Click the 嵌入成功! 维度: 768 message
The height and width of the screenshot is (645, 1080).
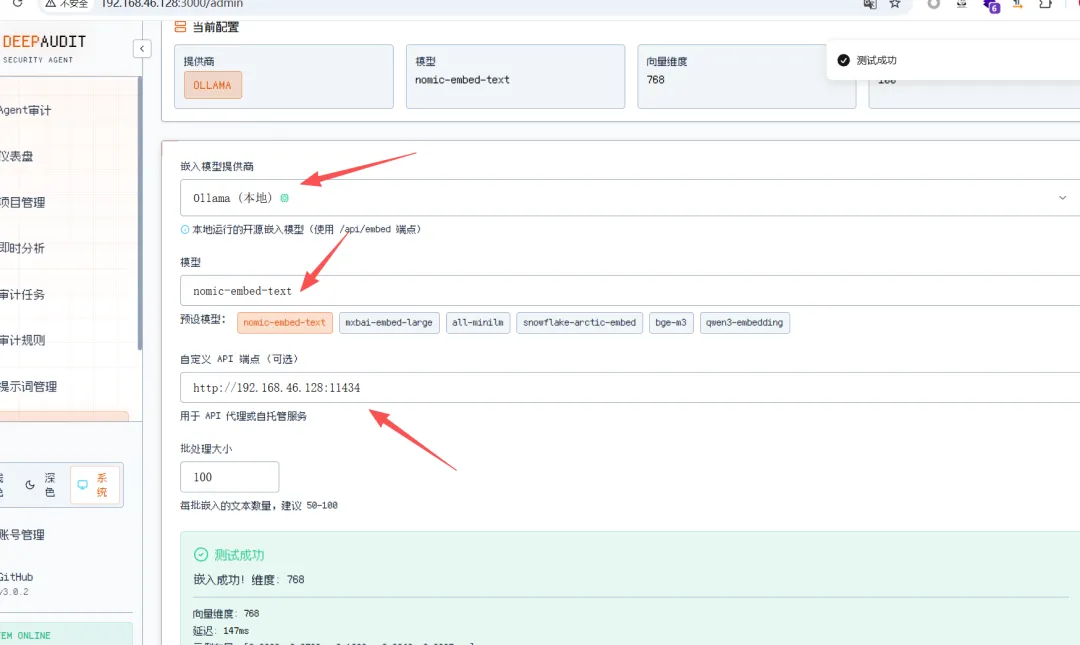249,580
